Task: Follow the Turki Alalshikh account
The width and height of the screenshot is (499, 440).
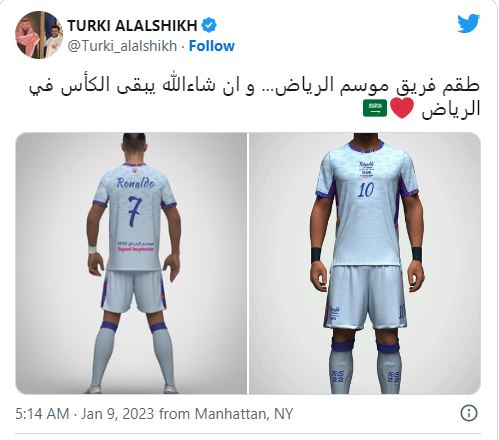Action: [x=212, y=46]
